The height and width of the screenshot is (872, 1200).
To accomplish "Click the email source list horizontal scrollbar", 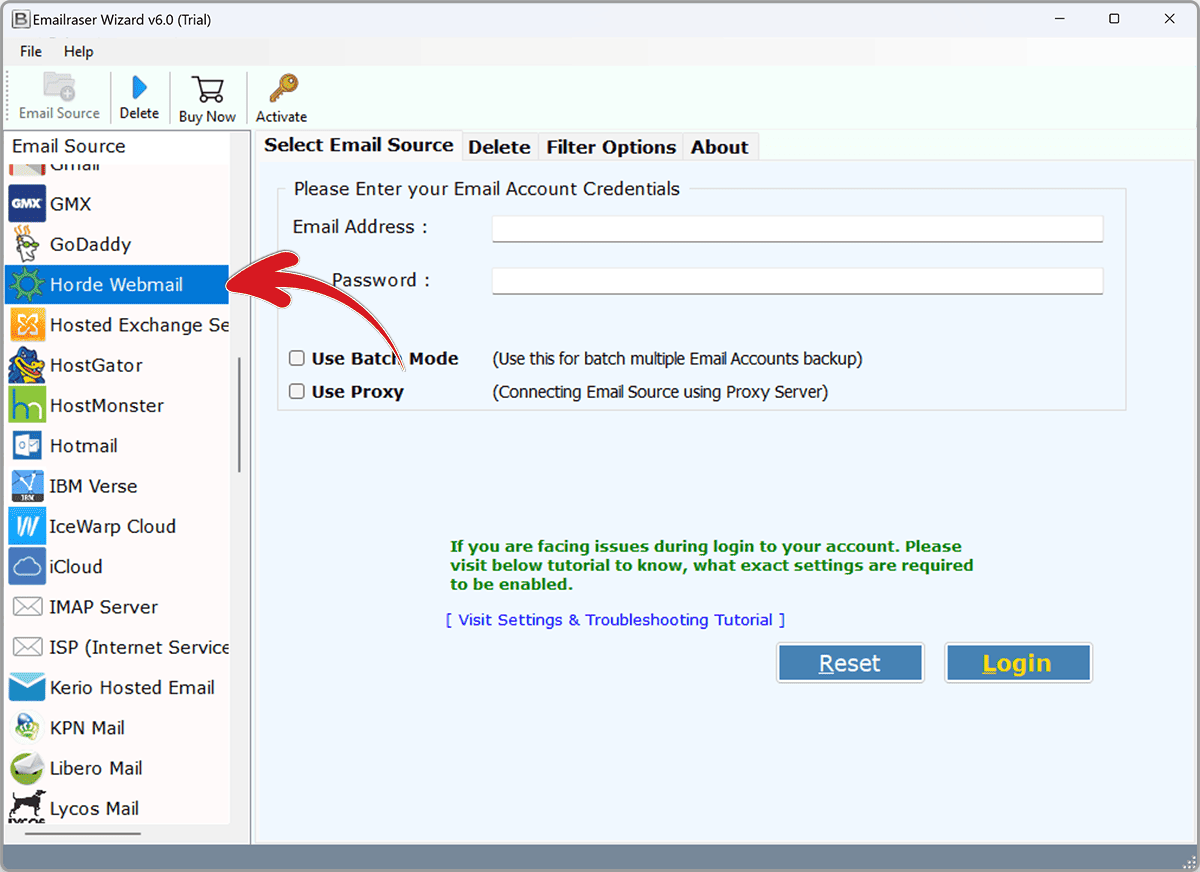I will [83, 832].
